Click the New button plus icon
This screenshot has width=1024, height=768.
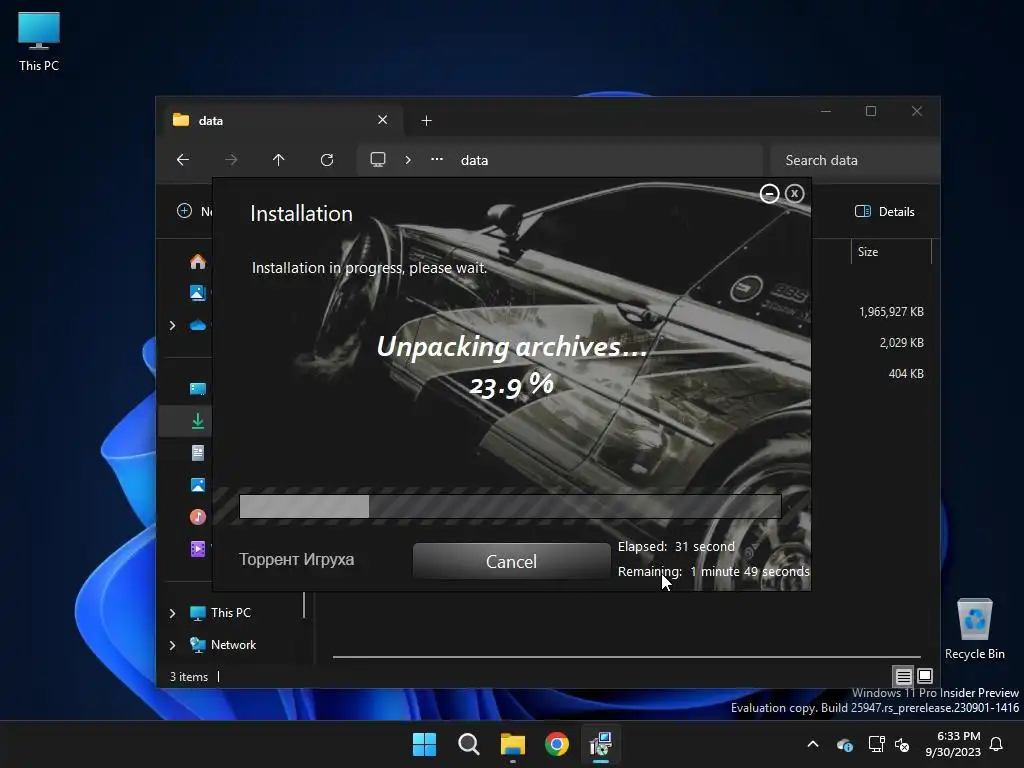coord(185,211)
